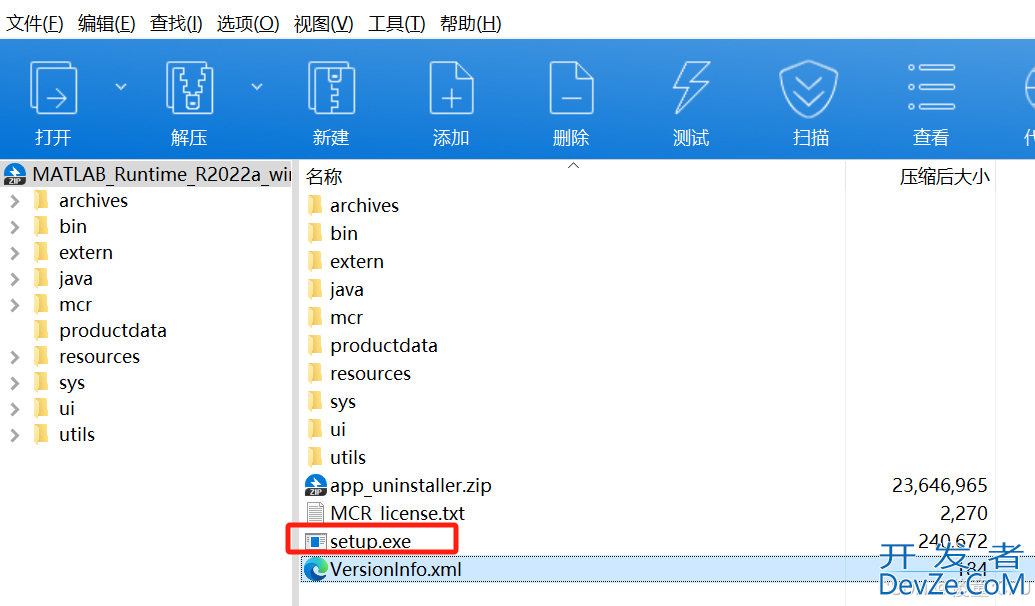This screenshot has width=1035, height=606.
Task: Click size value 23,646,965
Action: (x=939, y=486)
